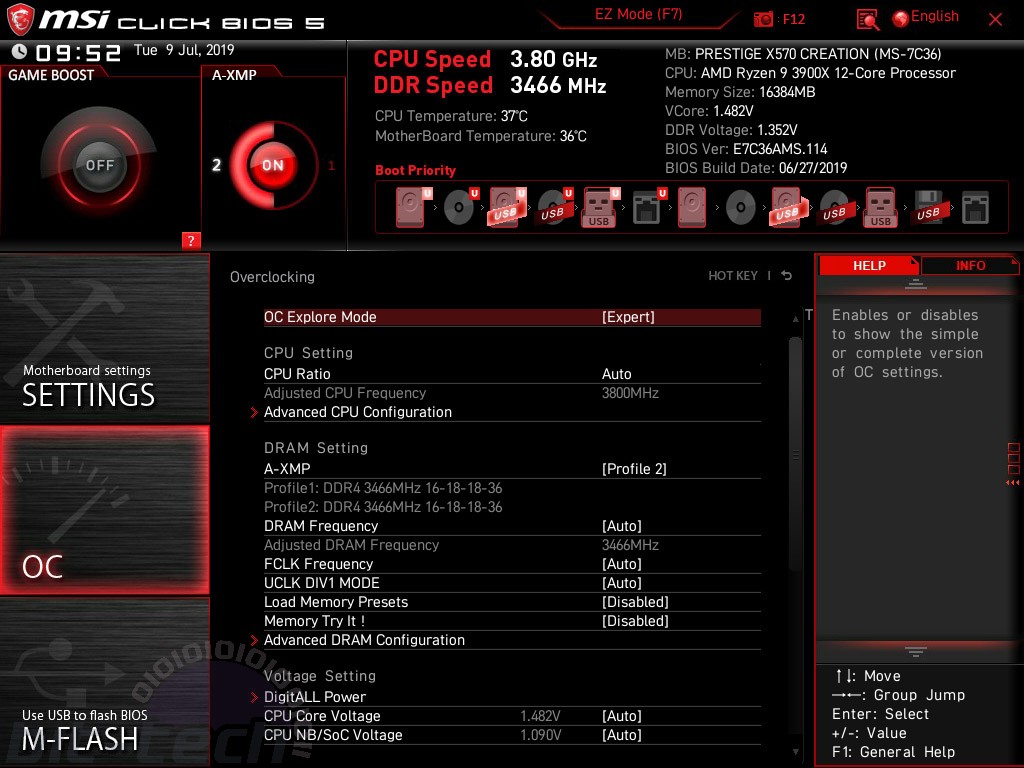The image size is (1024, 768).
Task: Open CPU Core Voltage [Auto] option
Action: click(x=621, y=716)
